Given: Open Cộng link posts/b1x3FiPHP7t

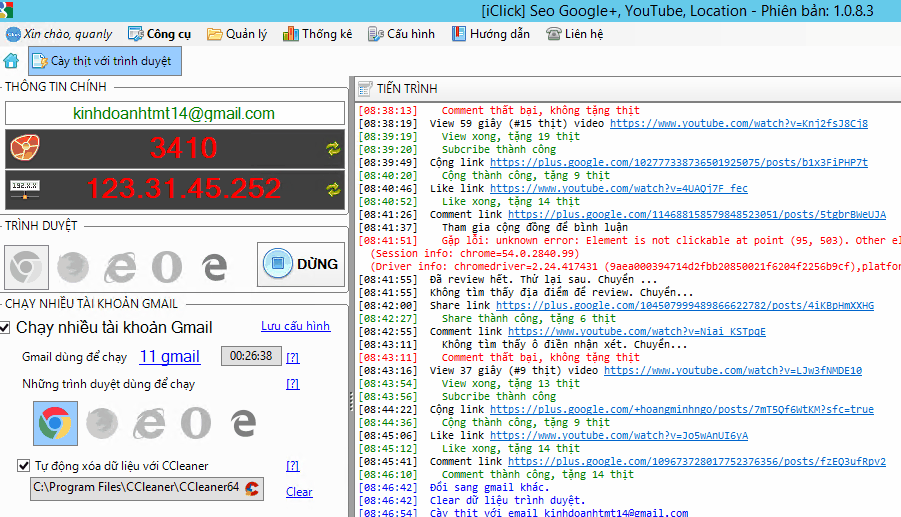Looking at the screenshot, I should (679, 163).
